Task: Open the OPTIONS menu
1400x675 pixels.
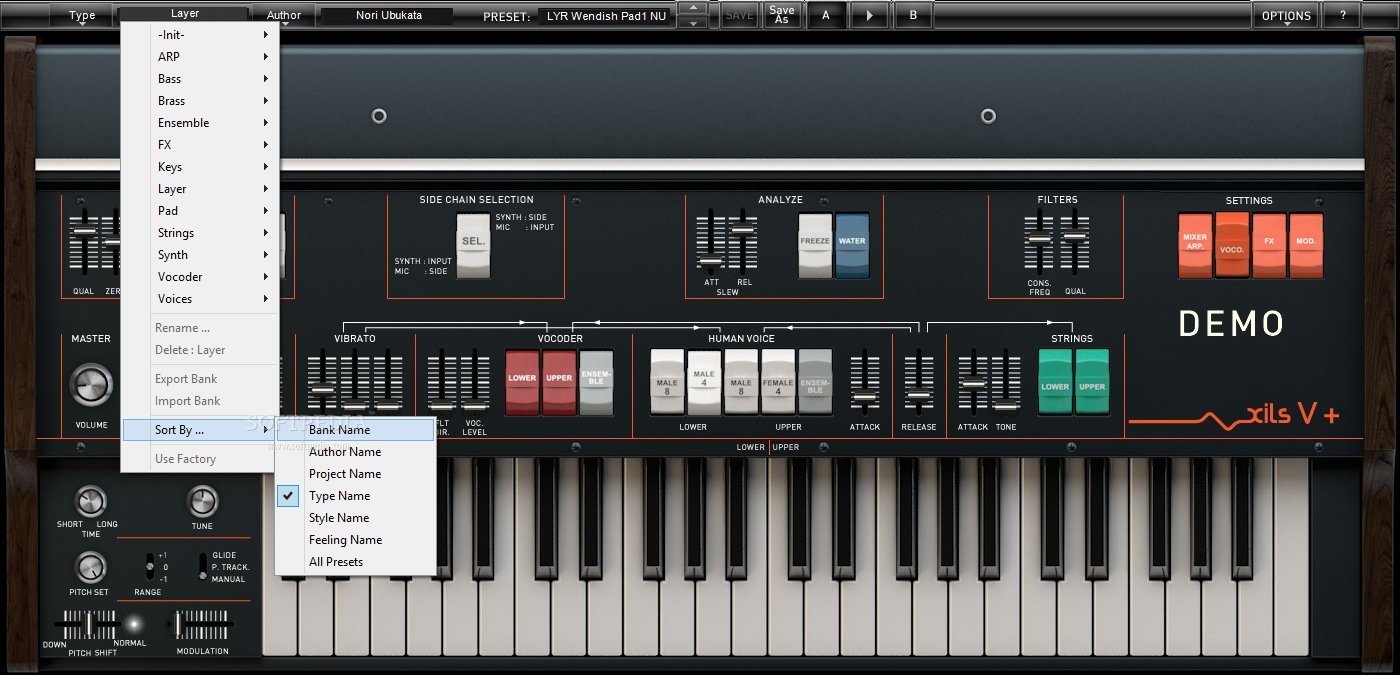Action: tap(1286, 16)
